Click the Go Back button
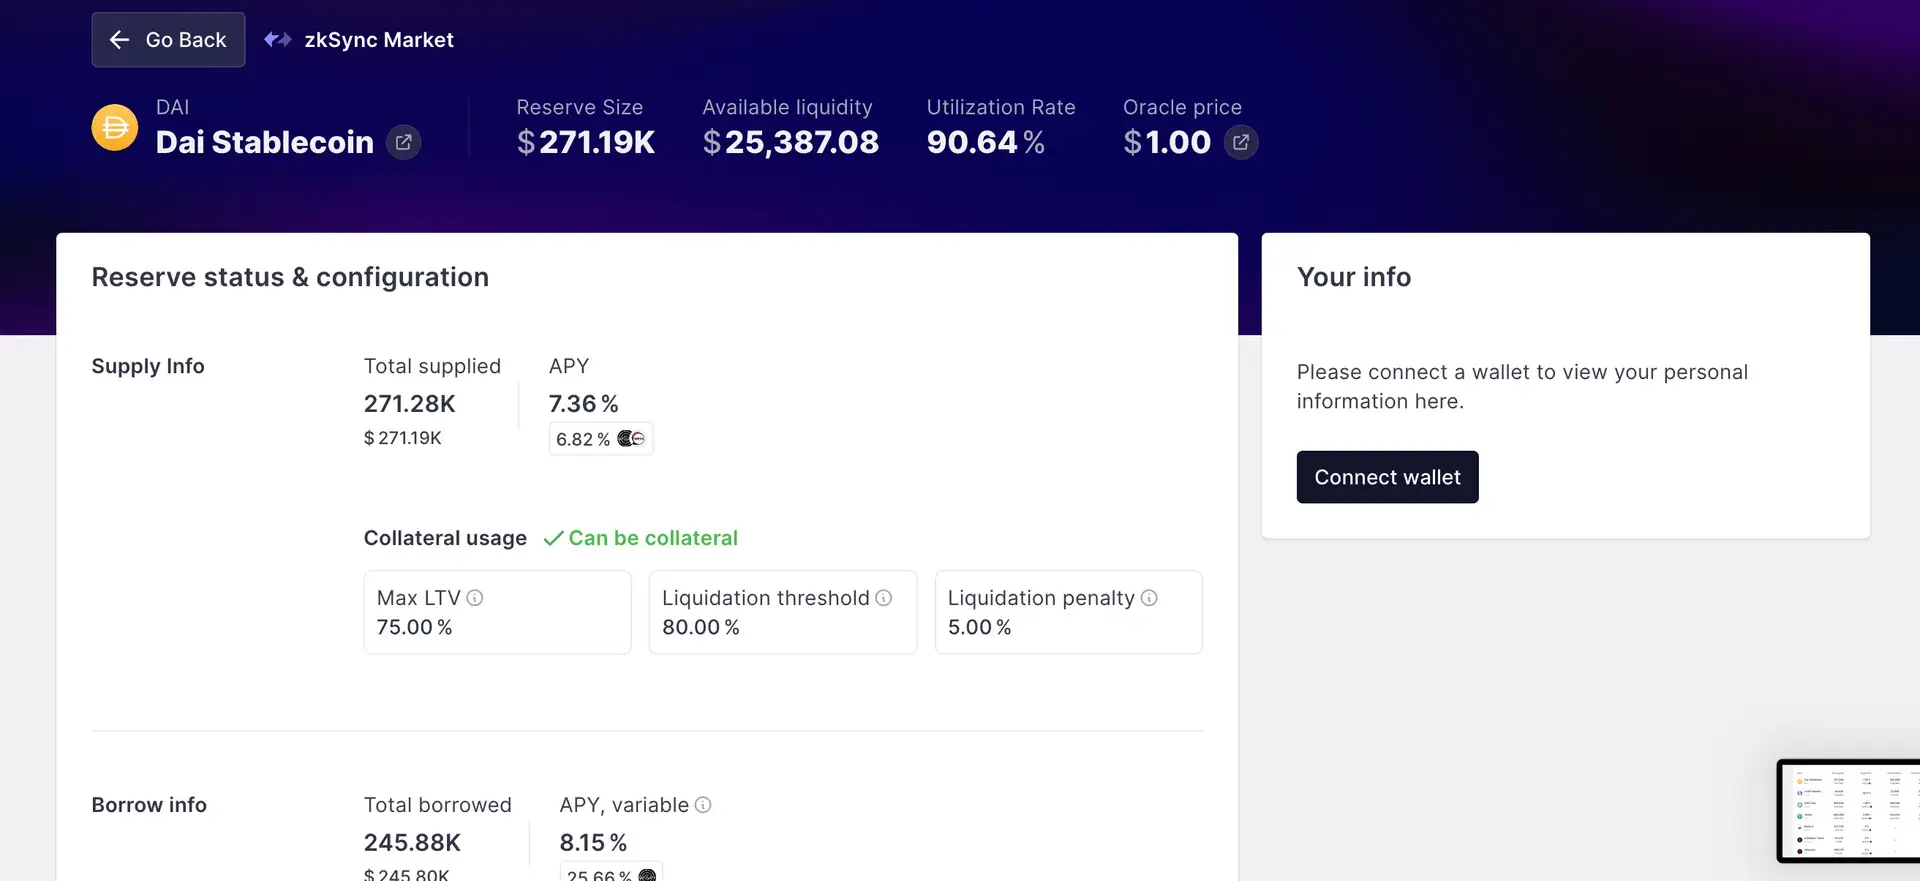Viewport: 1920px width, 881px height. pos(168,40)
